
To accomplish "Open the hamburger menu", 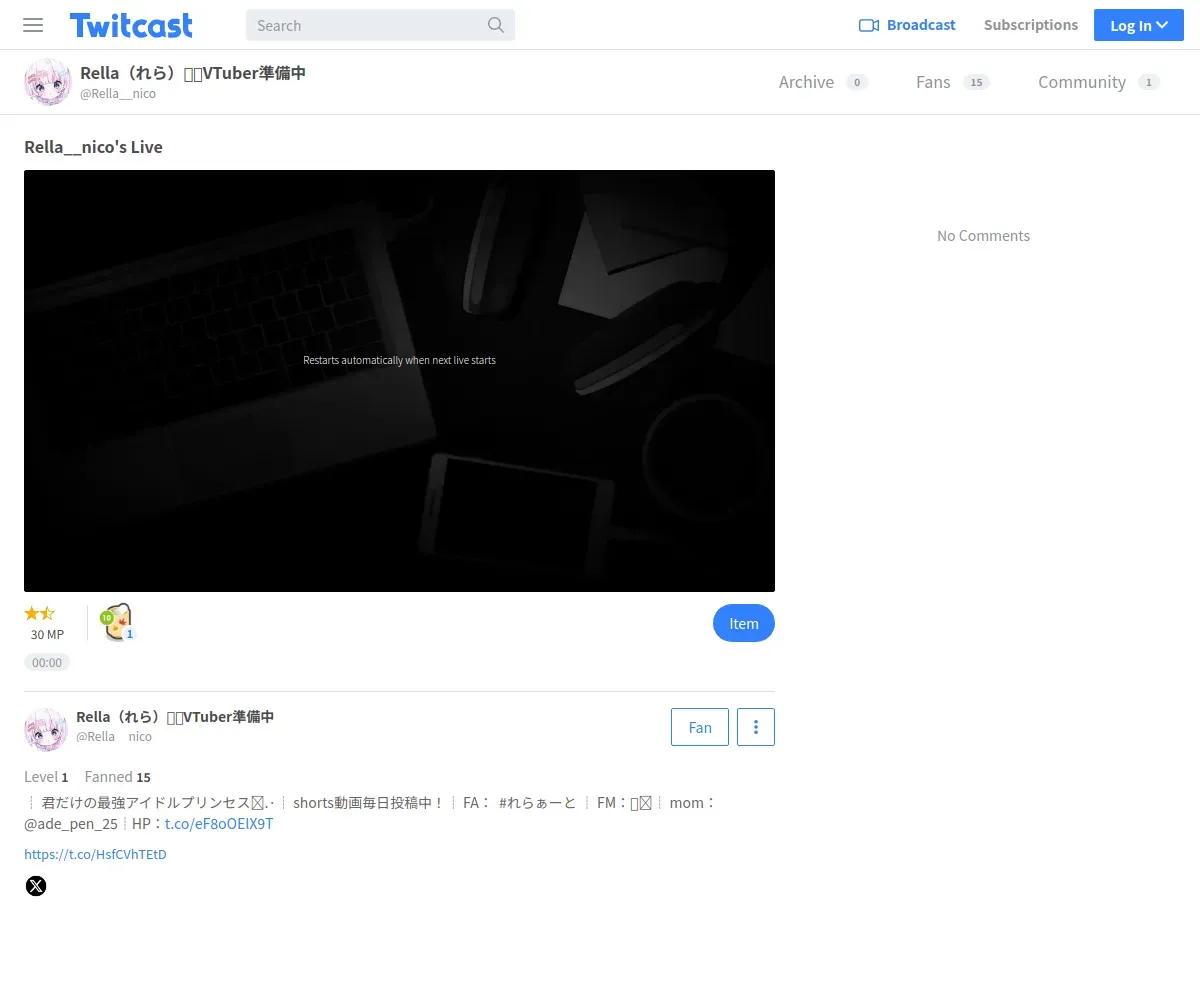I will coord(33,25).
